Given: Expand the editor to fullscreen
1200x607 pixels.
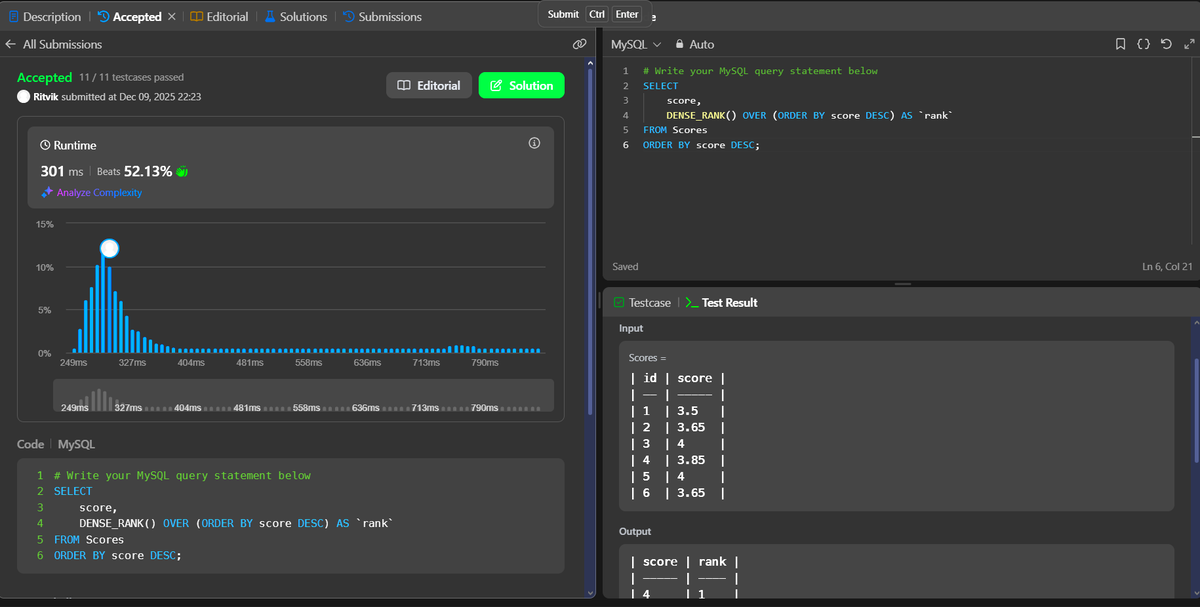Looking at the screenshot, I should point(1188,45).
